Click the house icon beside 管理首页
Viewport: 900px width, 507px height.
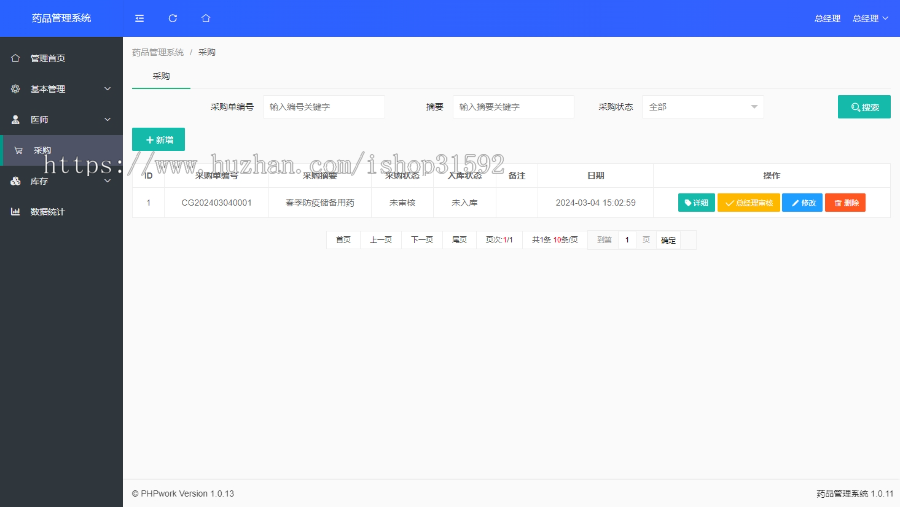(x=15, y=58)
